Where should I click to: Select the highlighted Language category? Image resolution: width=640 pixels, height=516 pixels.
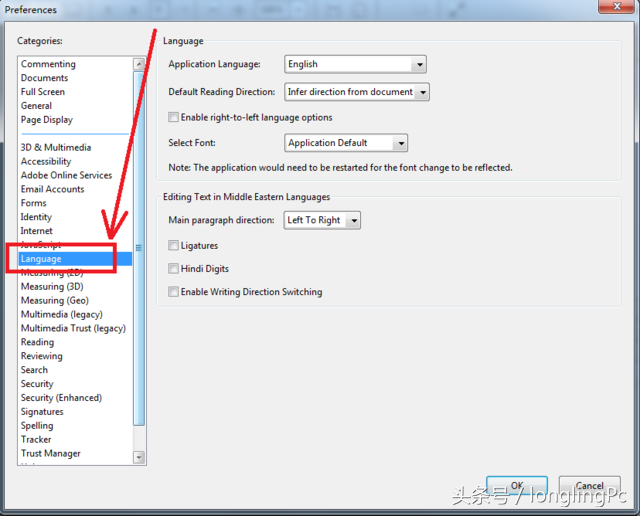(x=76, y=259)
